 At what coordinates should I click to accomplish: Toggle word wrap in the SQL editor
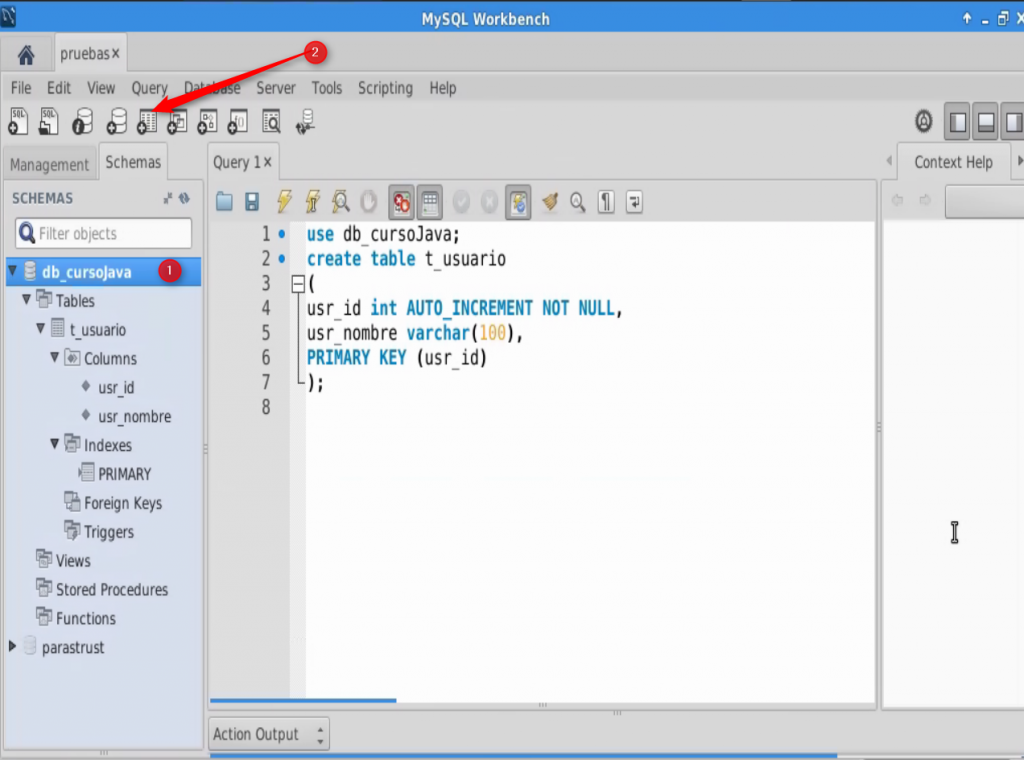[634, 202]
